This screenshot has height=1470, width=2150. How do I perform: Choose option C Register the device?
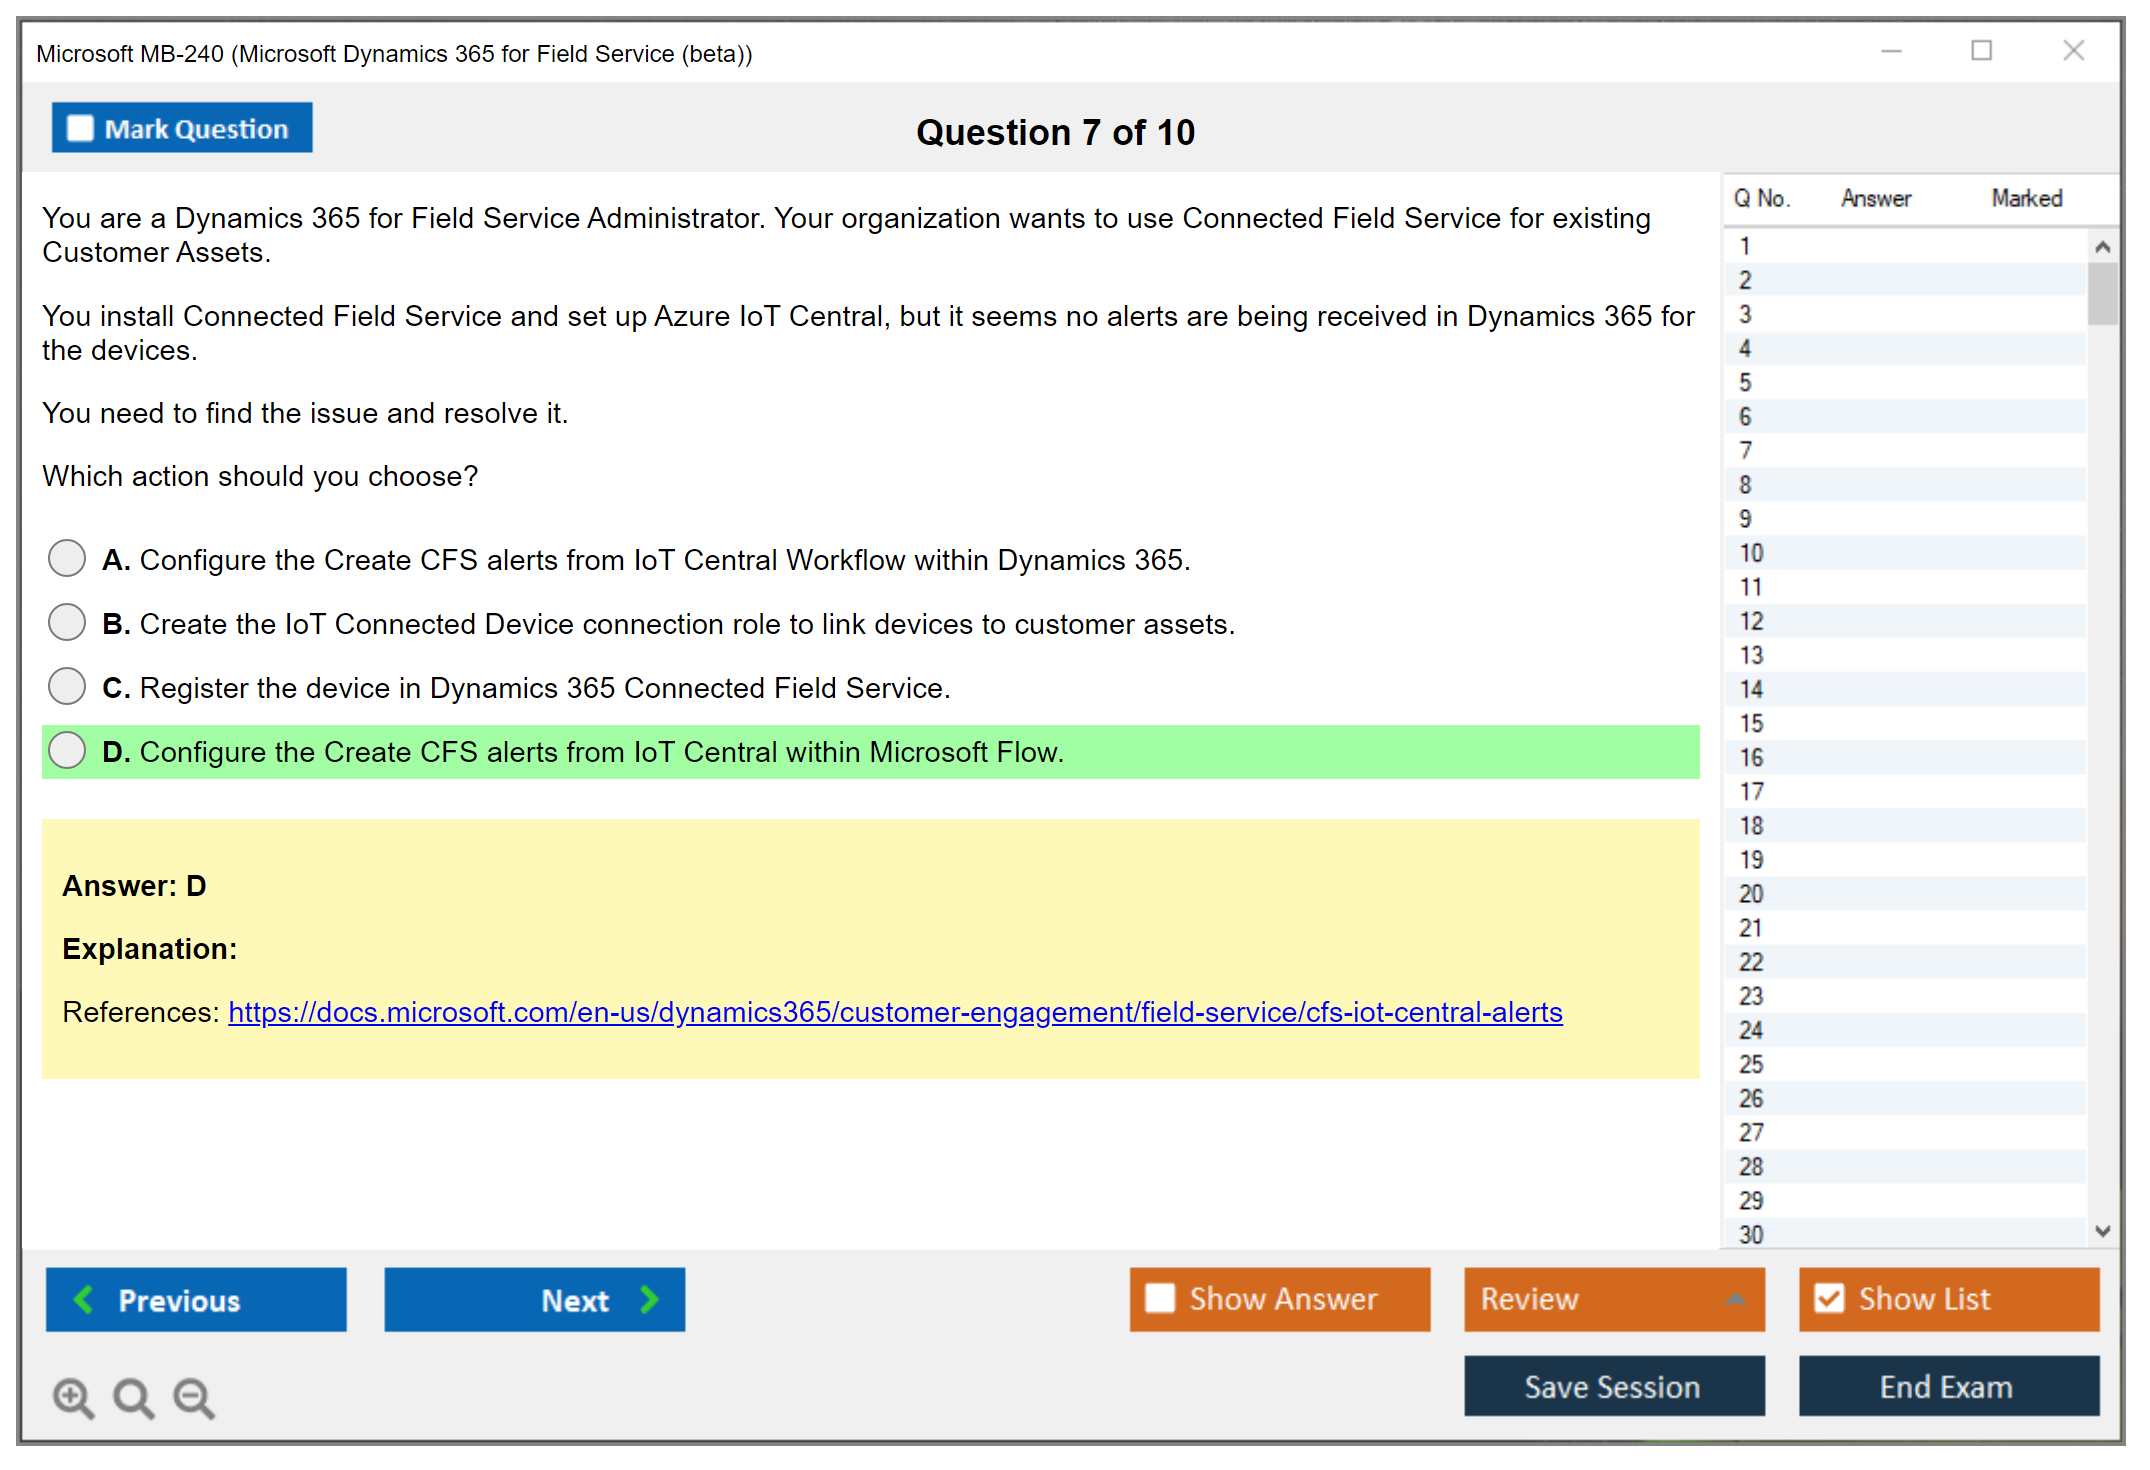(67, 686)
